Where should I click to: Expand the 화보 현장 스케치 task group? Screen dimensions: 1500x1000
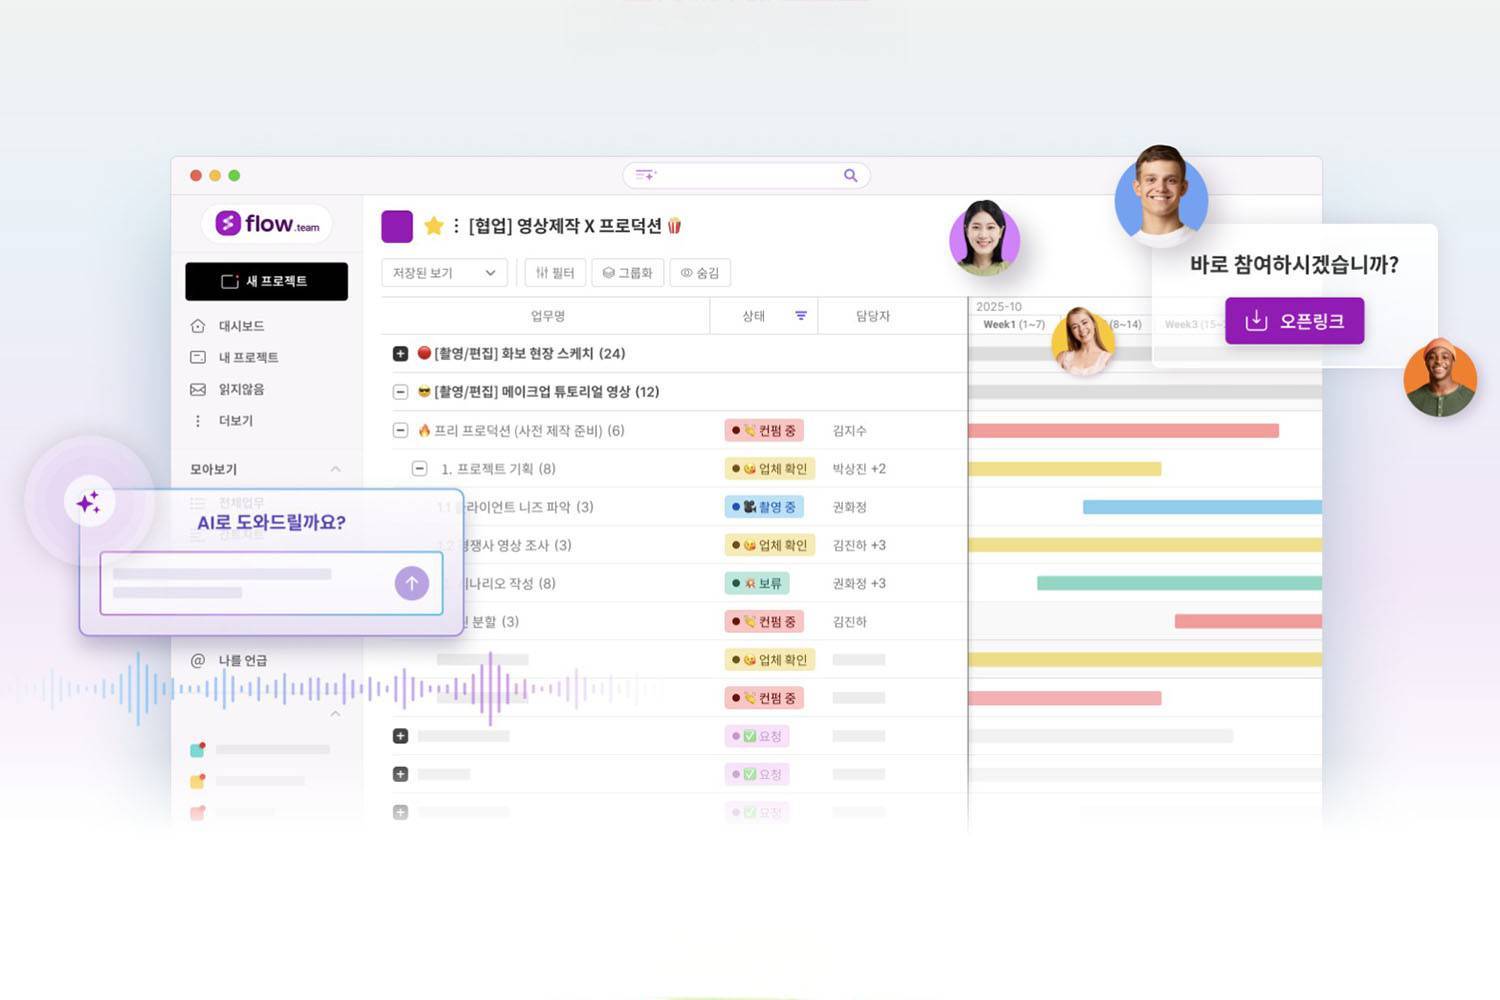pos(400,353)
